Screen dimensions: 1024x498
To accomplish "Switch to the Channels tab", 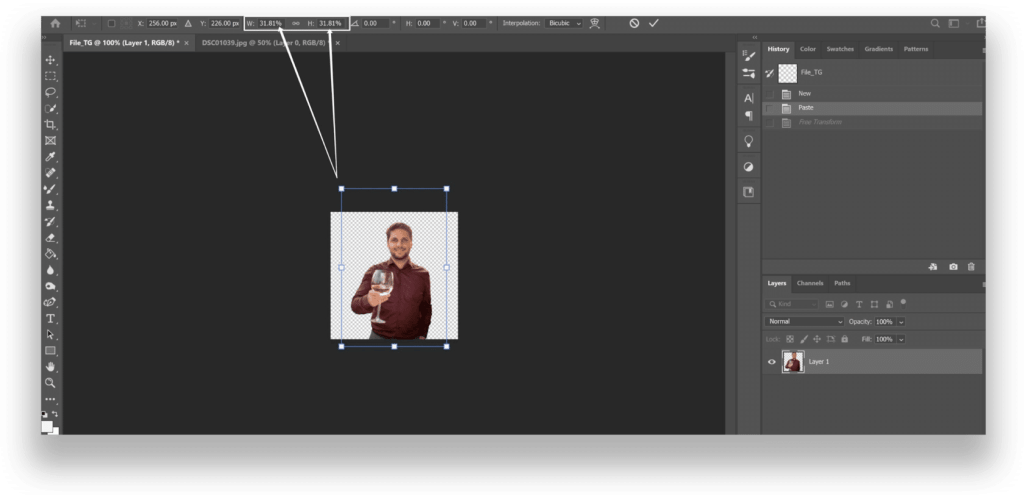I will [x=810, y=283].
